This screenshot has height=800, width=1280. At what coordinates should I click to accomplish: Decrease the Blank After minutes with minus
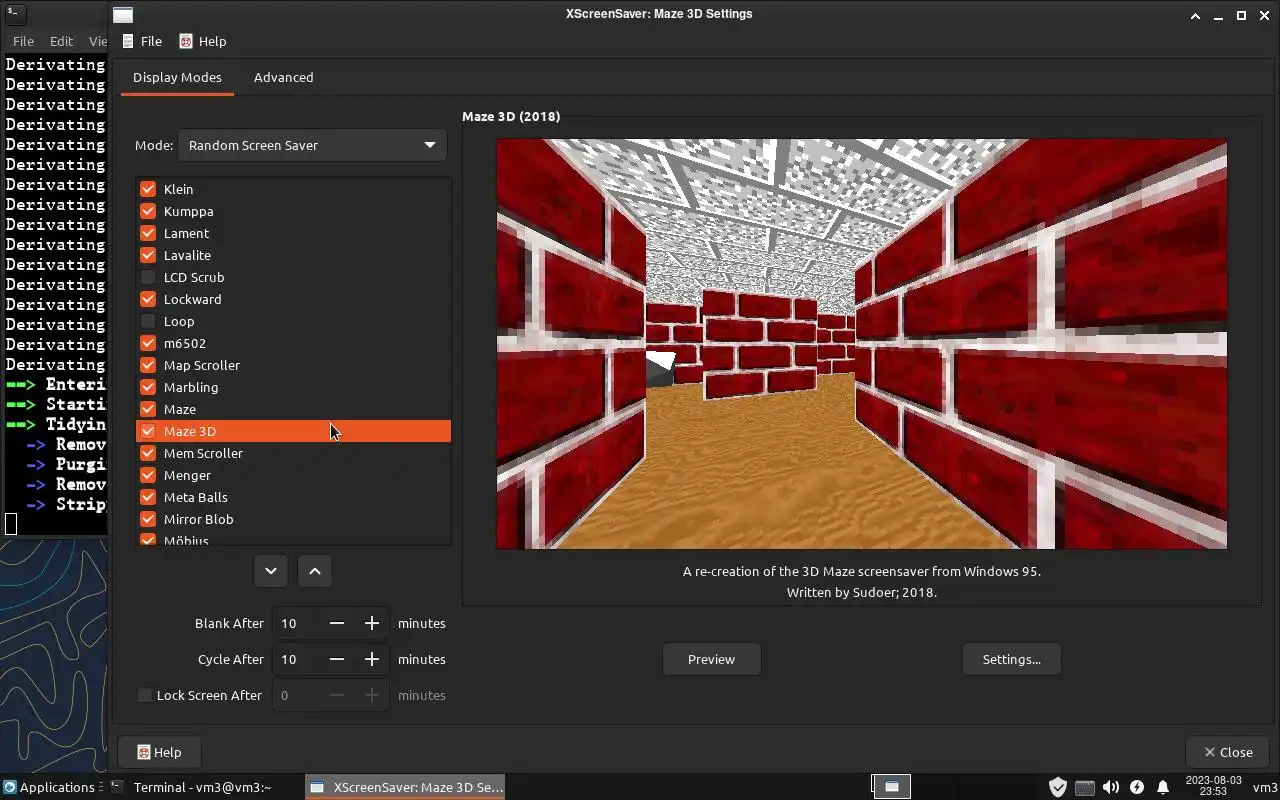(x=337, y=623)
